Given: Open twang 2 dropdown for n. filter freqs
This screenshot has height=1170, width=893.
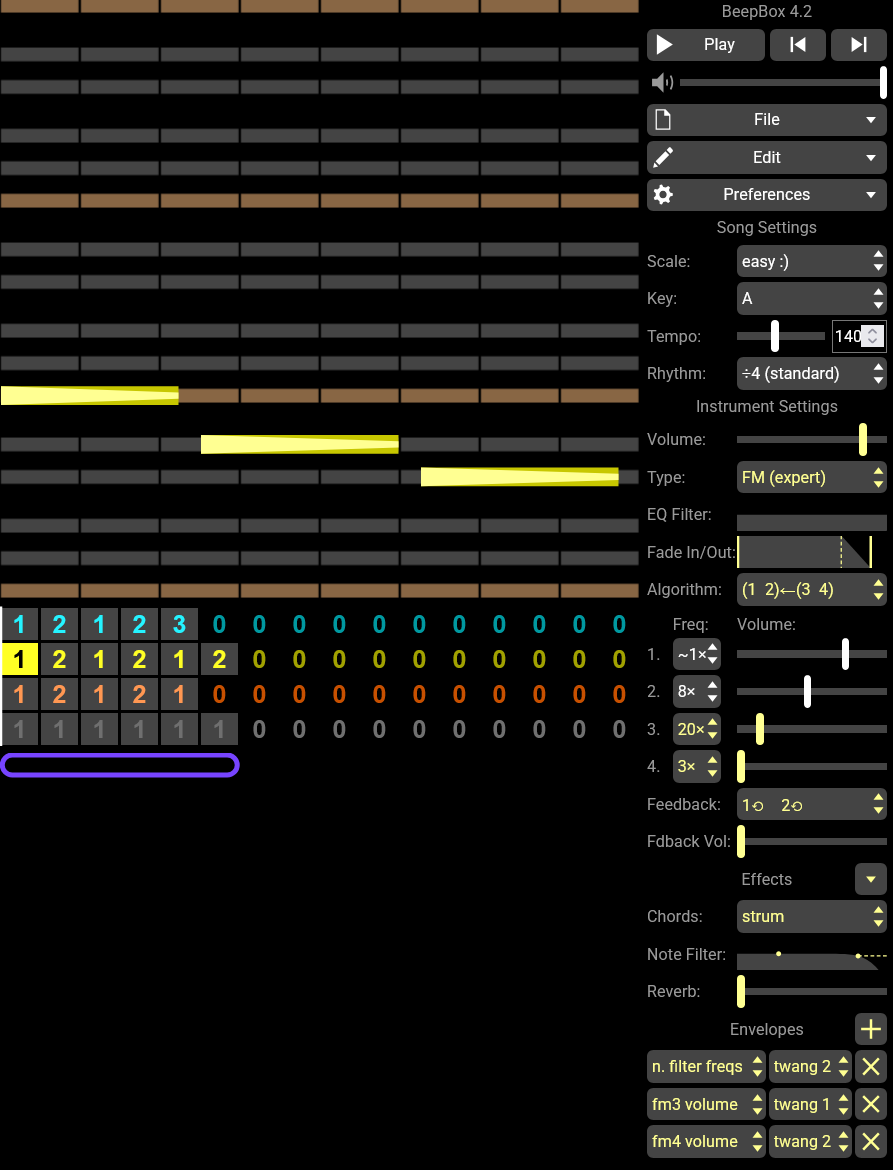Looking at the screenshot, I should (810, 1067).
